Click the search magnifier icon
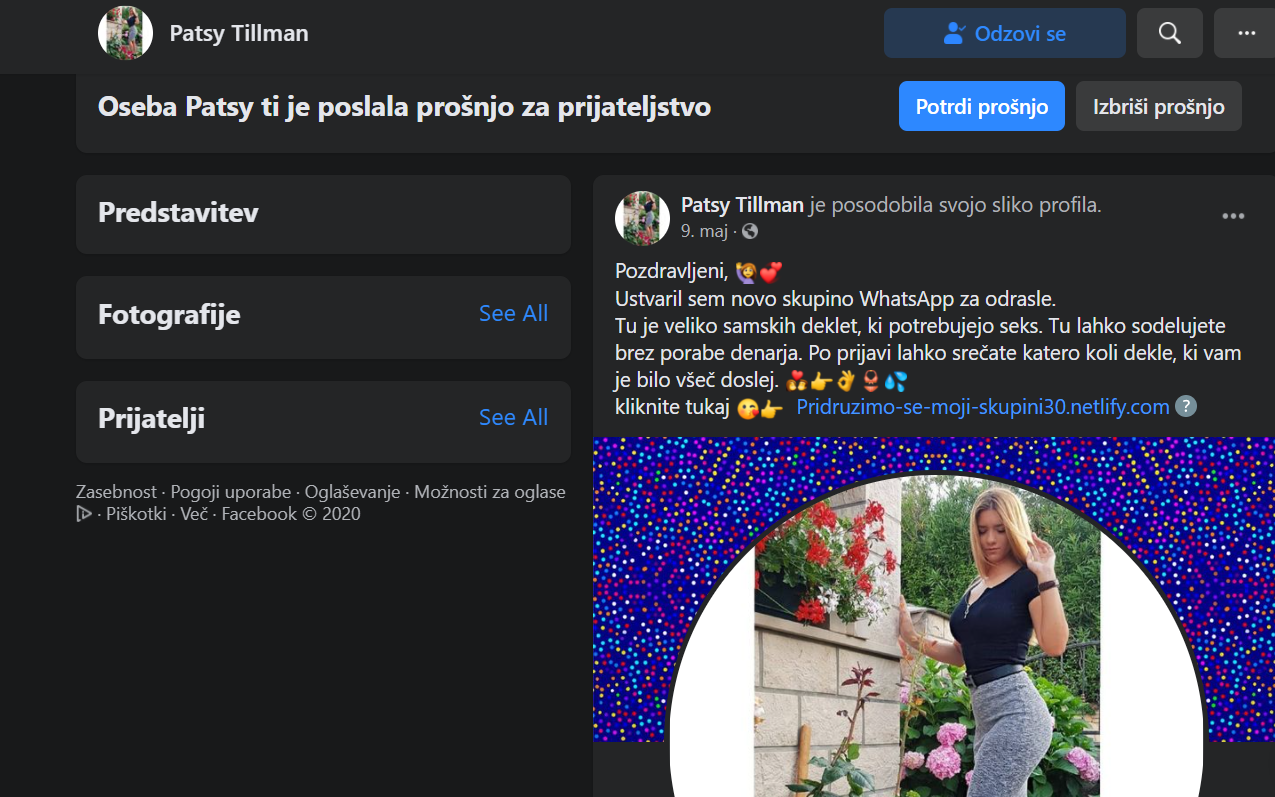The image size is (1275, 797). tap(1169, 33)
